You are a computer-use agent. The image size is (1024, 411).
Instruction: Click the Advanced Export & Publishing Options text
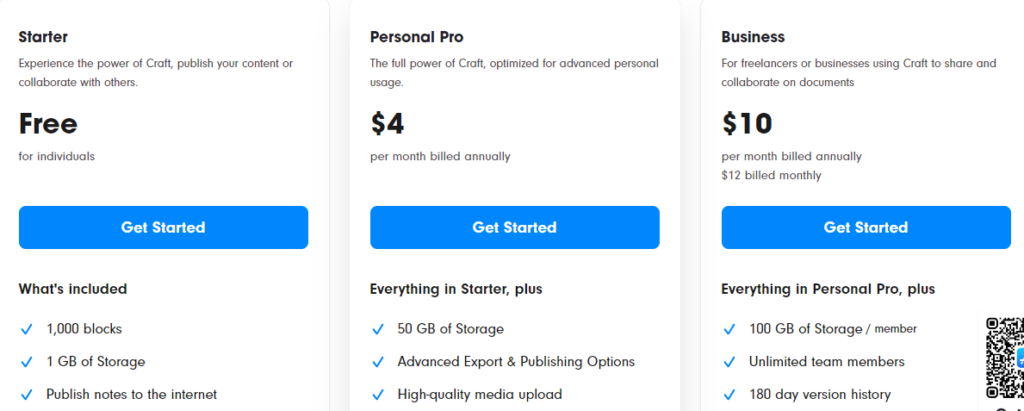(516, 362)
